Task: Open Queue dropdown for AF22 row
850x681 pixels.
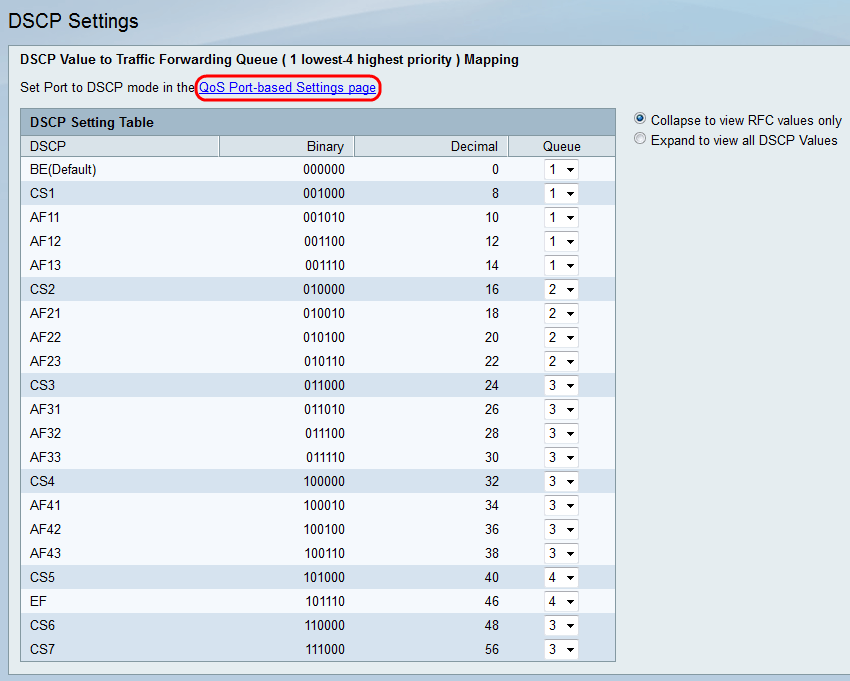Action: pos(561,337)
